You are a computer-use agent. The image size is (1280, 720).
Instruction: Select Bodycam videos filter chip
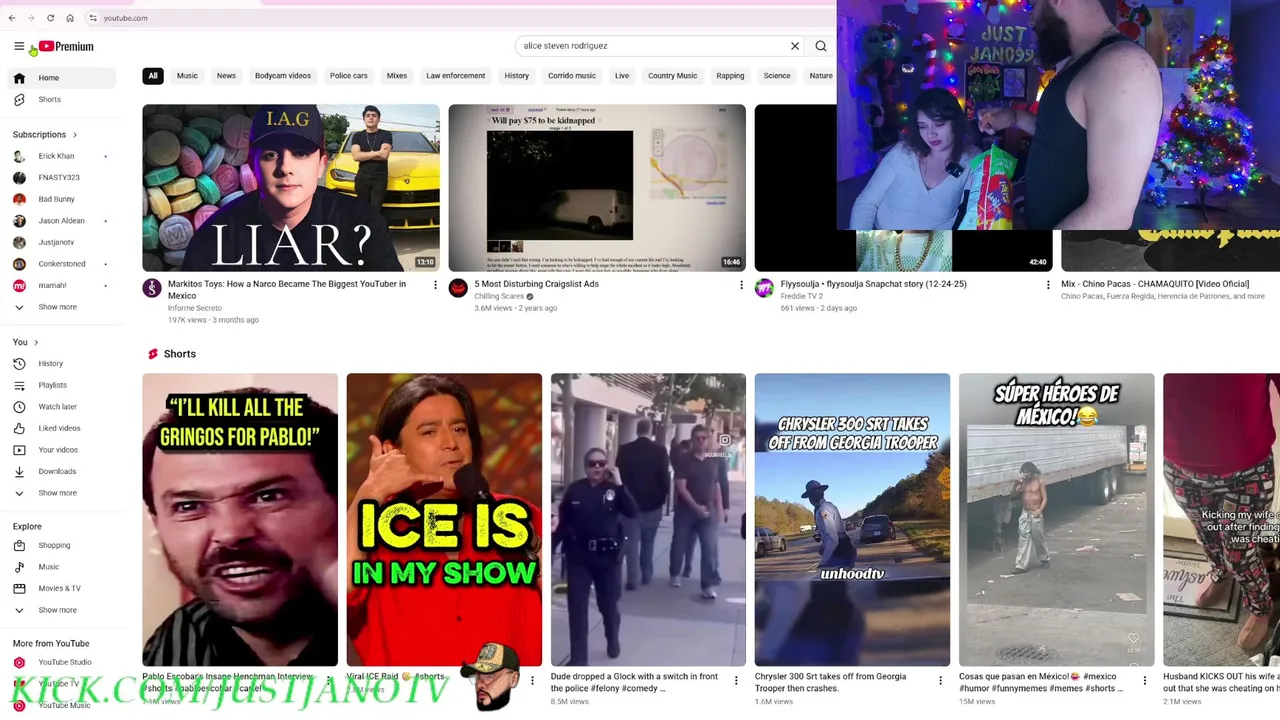coord(283,76)
